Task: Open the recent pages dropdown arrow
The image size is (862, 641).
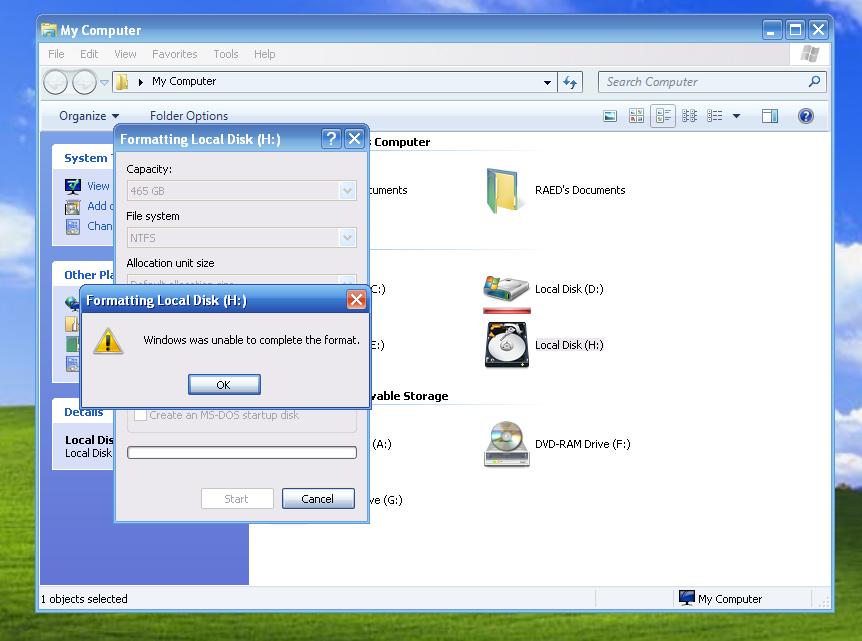Action: pyautogui.click(x=104, y=82)
